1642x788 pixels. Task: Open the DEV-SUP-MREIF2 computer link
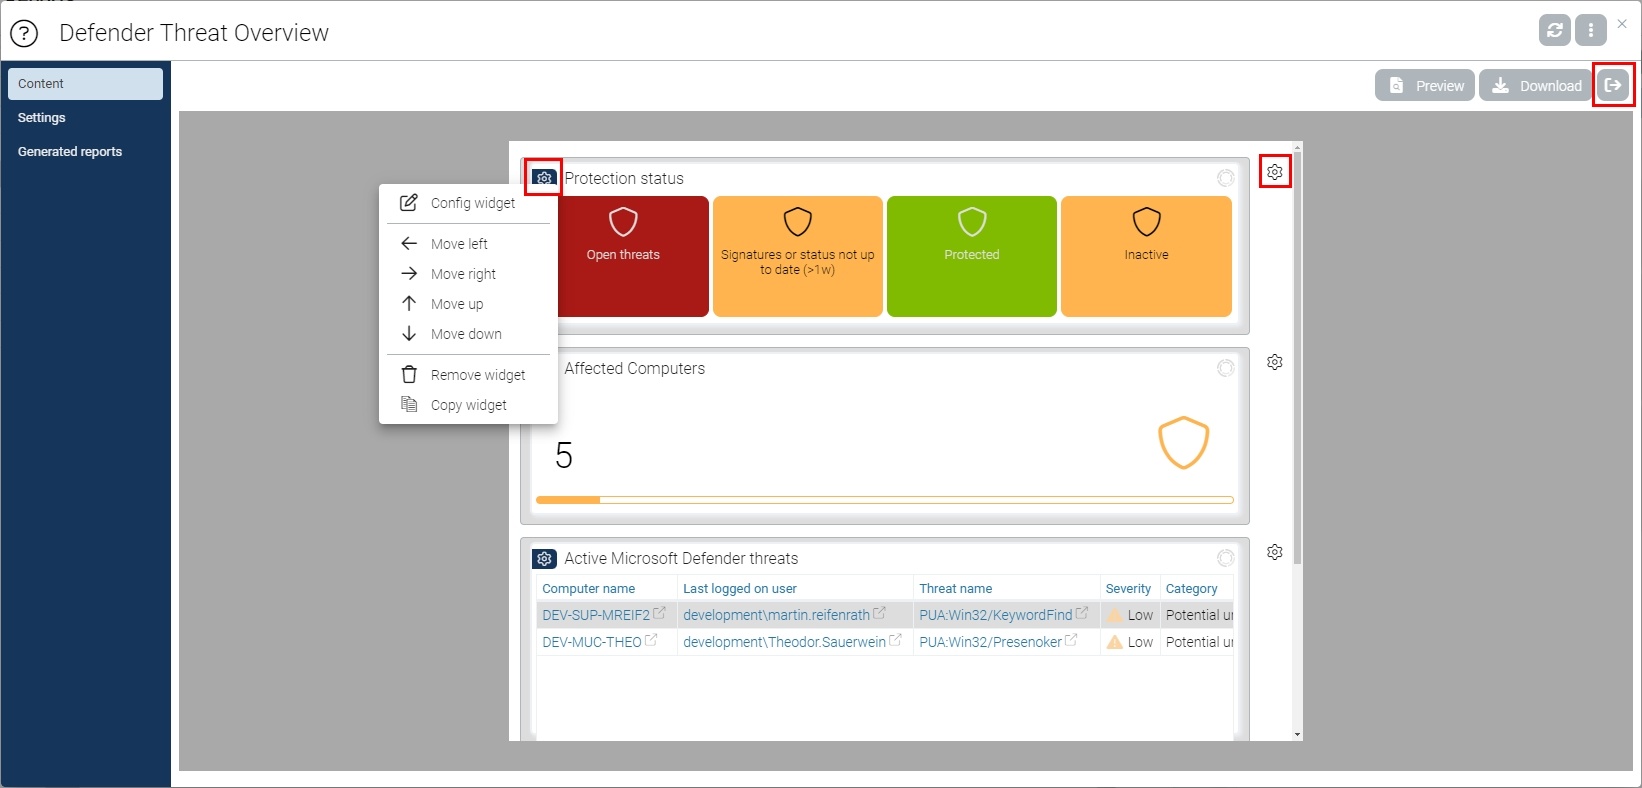pyautogui.click(x=596, y=615)
